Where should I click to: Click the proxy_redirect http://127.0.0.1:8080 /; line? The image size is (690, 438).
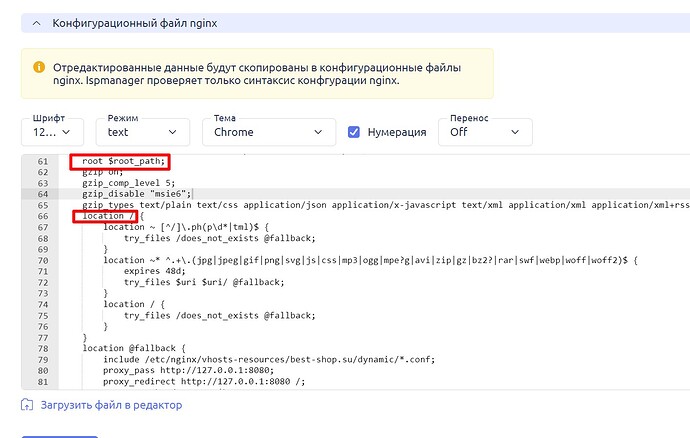click(x=204, y=381)
